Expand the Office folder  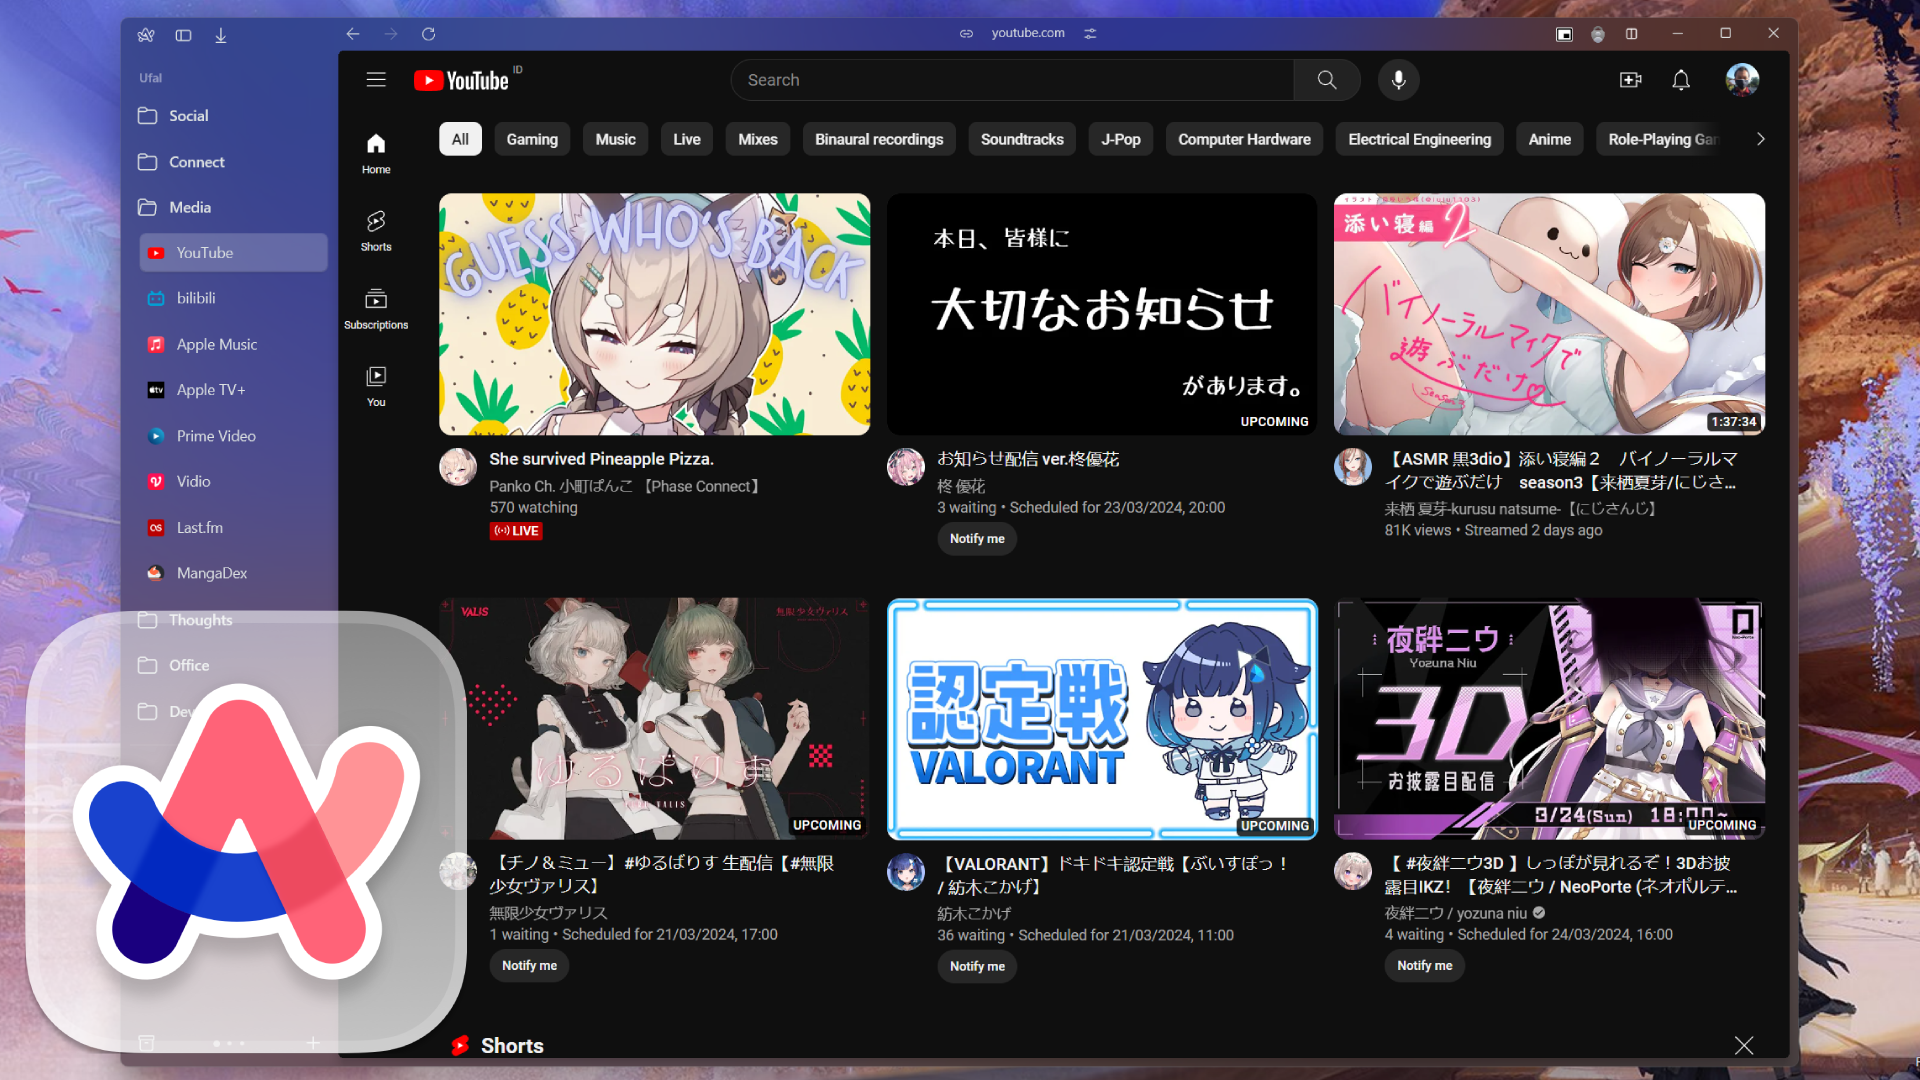[233, 665]
